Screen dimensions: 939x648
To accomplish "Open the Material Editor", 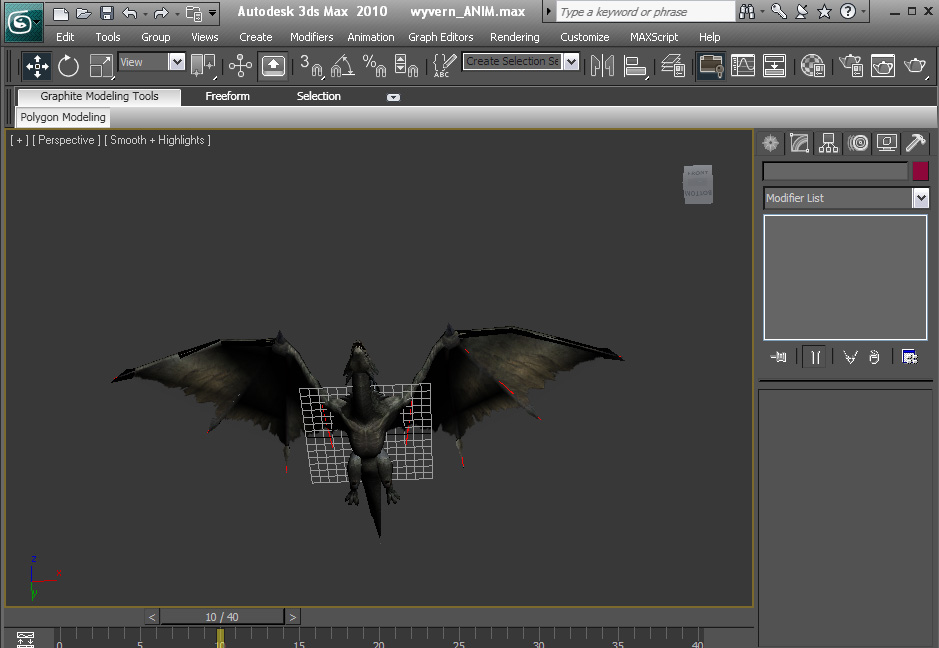I will tap(813, 66).
